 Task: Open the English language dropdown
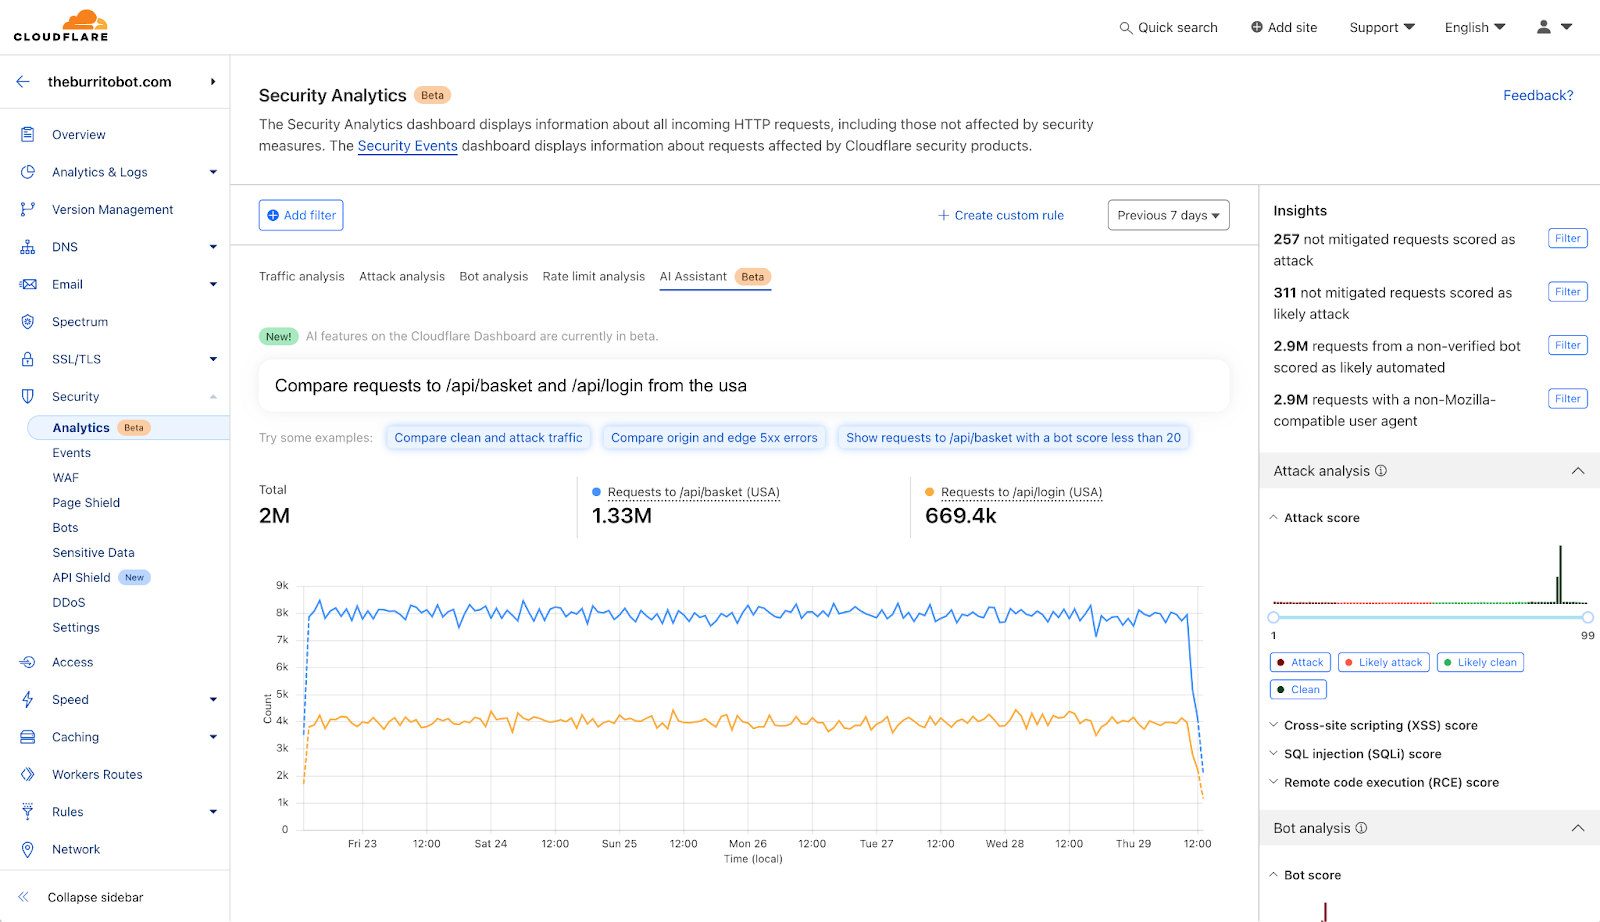pyautogui.click(x=1475, y=27)
